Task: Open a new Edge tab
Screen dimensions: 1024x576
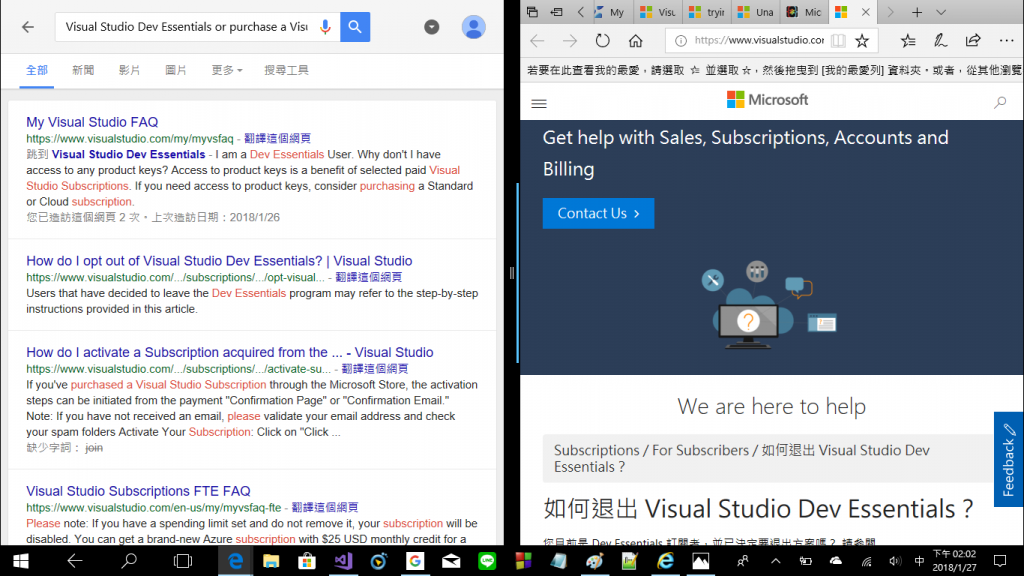Action: (917, 12)
